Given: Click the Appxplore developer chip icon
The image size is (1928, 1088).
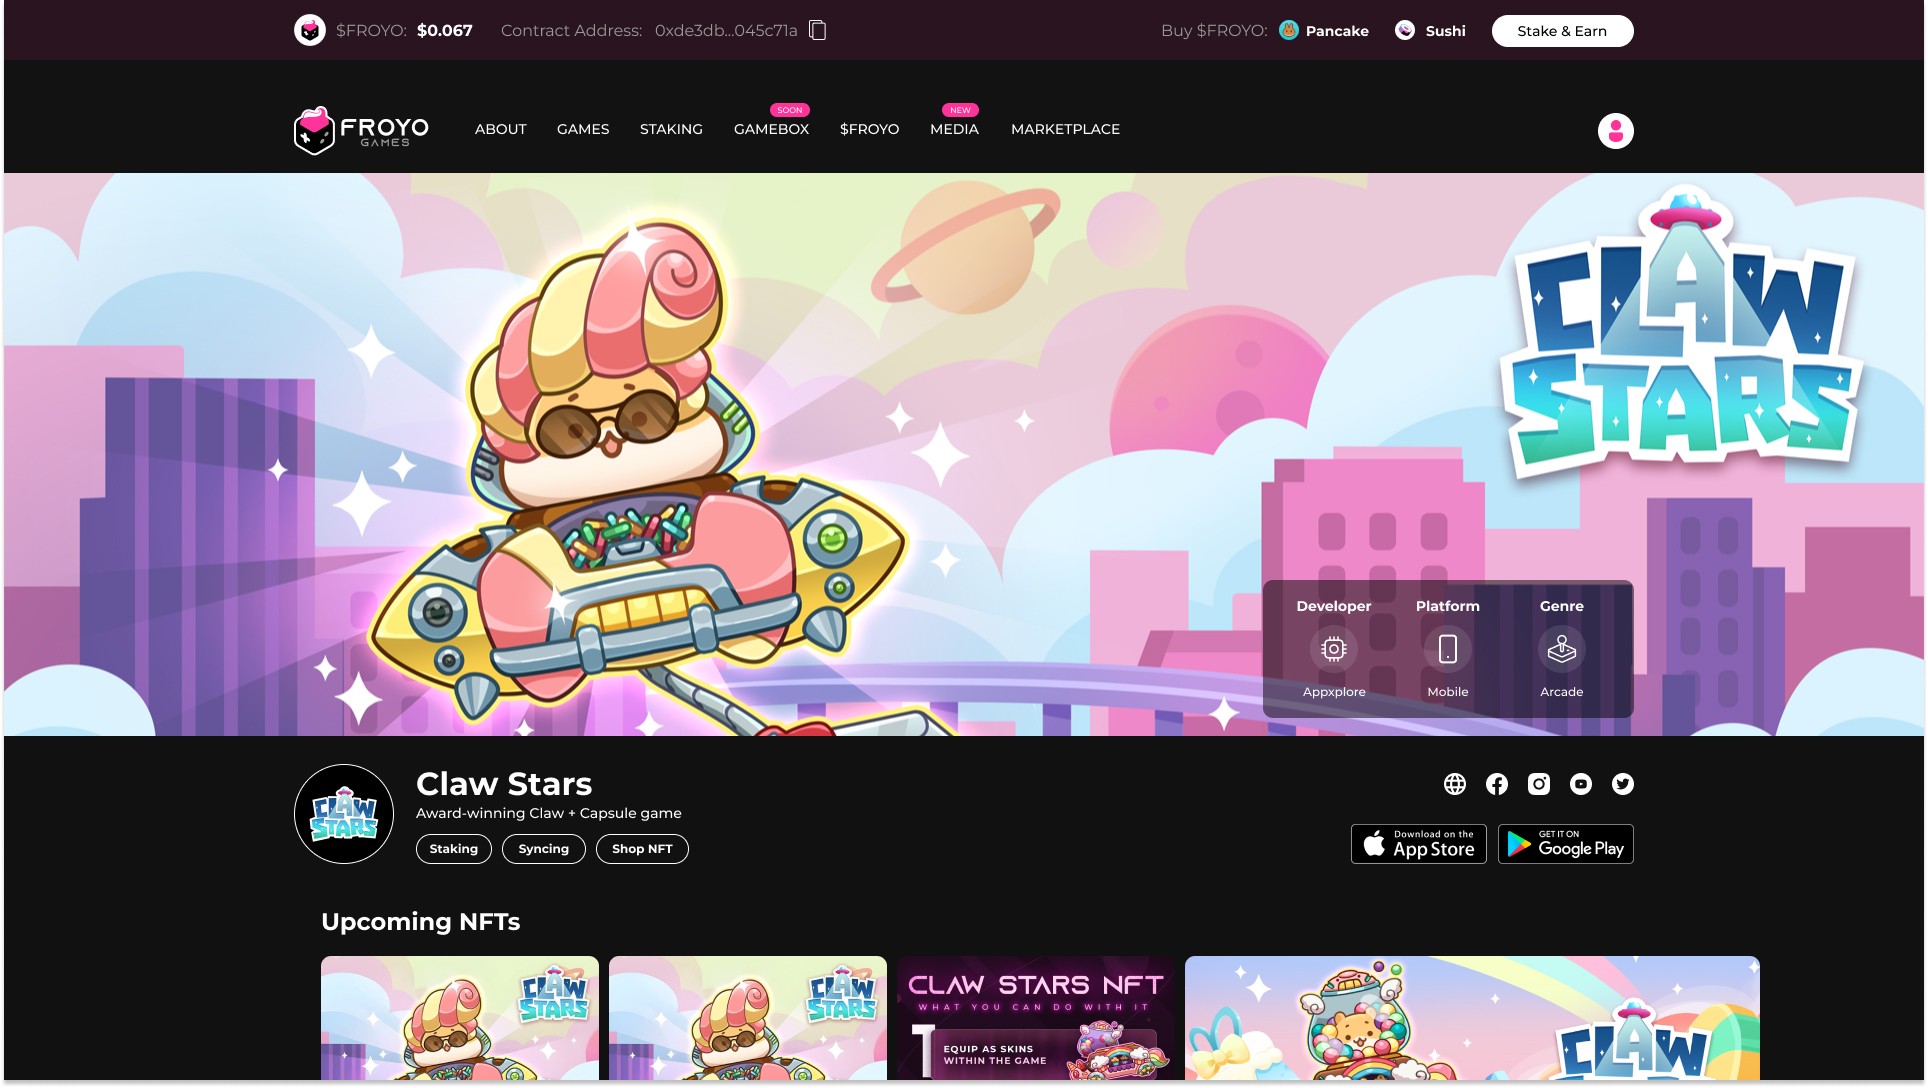Looking at the screenshot, I should pos(1333,650).
